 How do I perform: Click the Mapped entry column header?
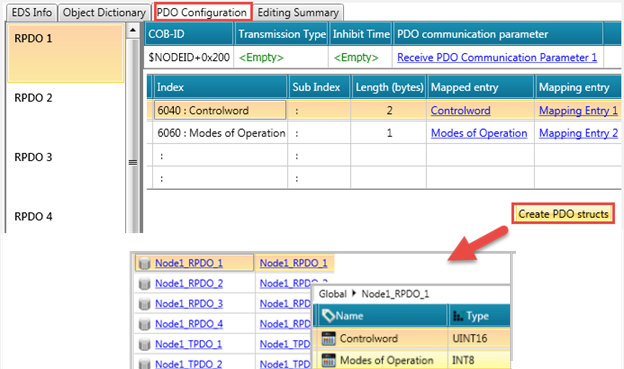[480, 87]
